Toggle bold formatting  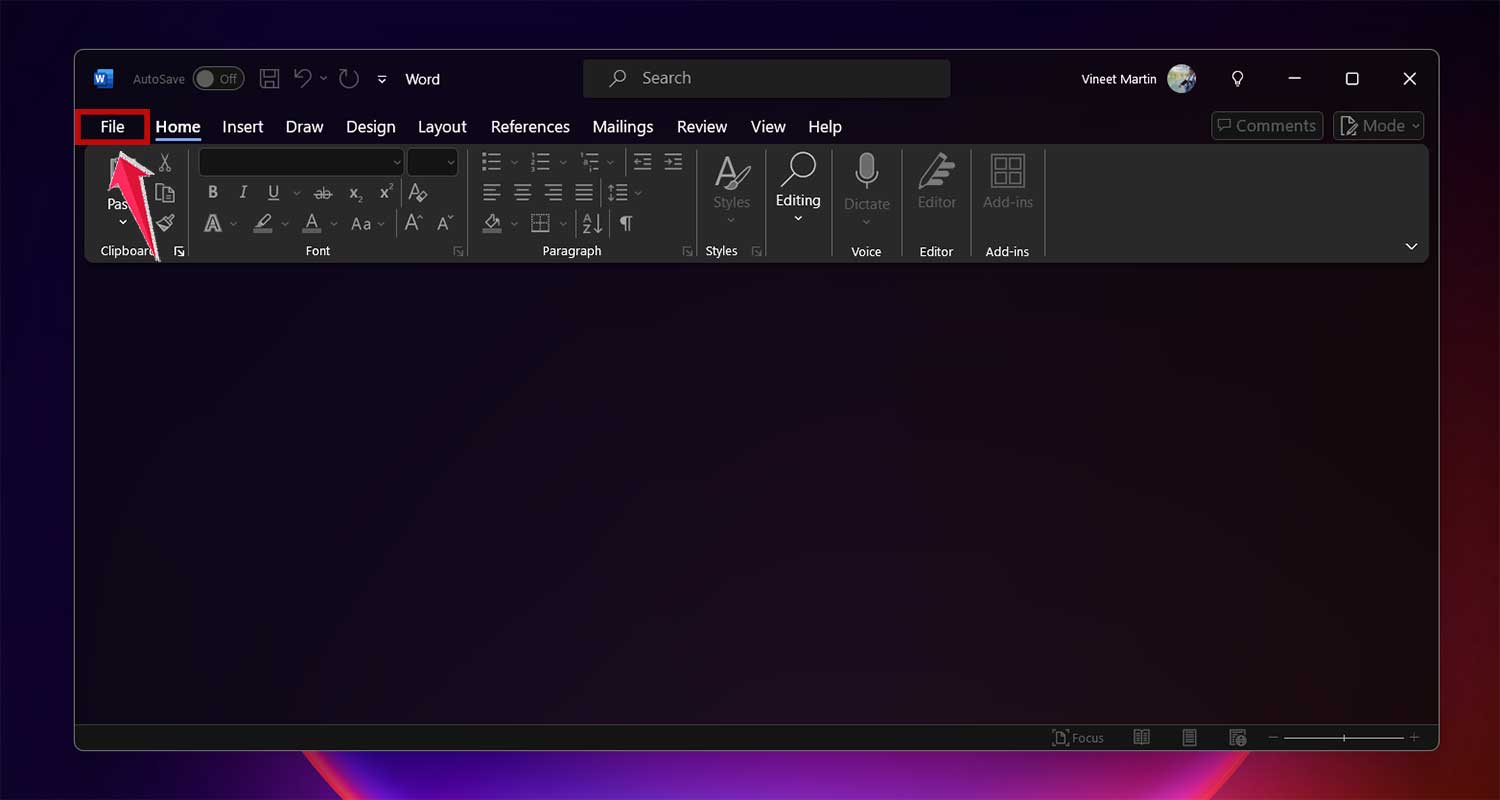(213, 192)
